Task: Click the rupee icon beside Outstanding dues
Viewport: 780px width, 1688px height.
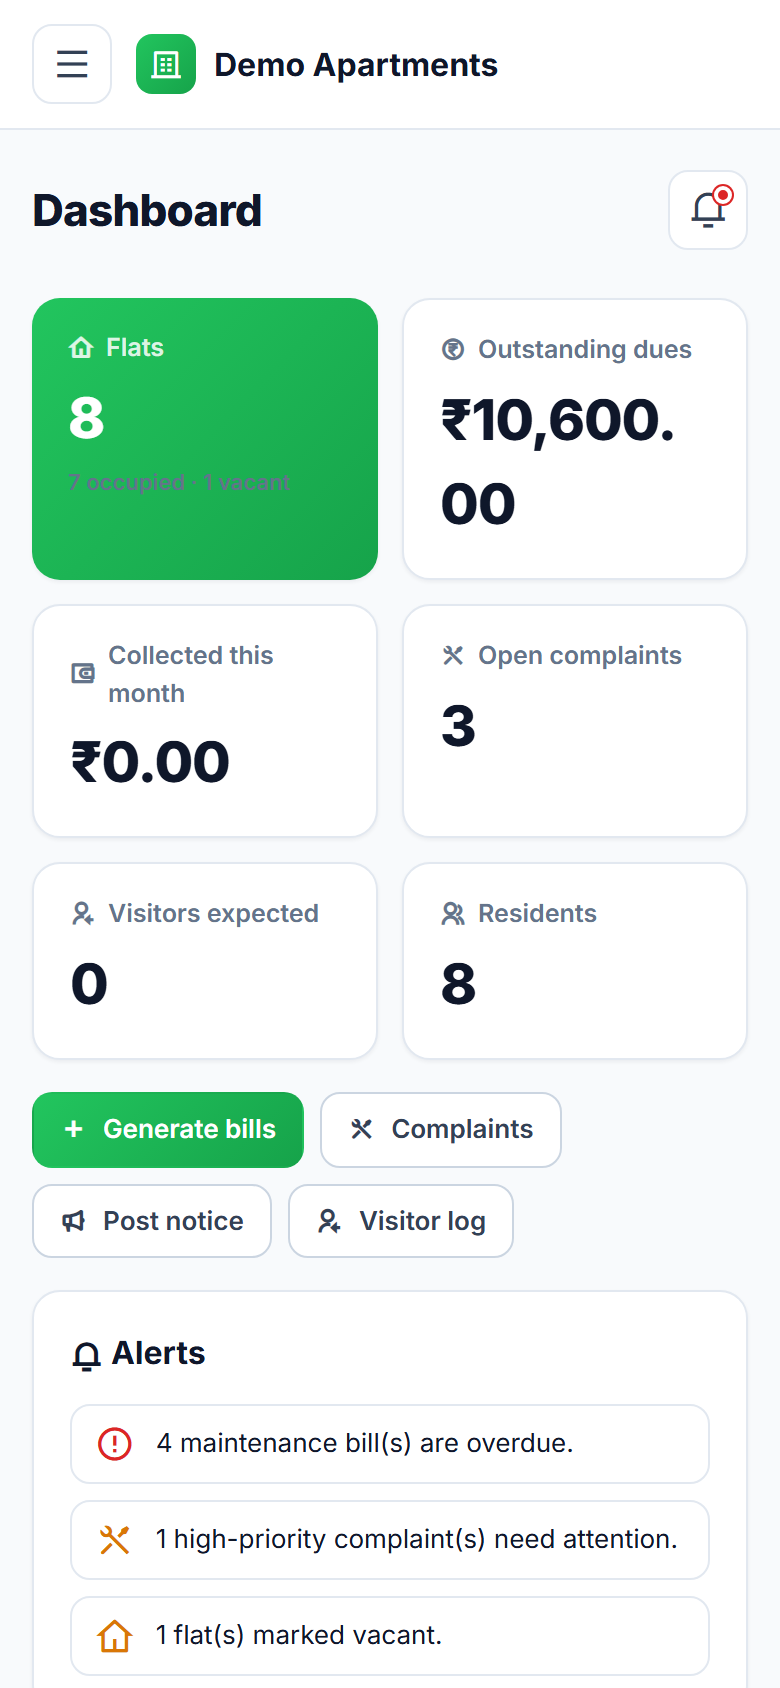Action: coord(453,349)
